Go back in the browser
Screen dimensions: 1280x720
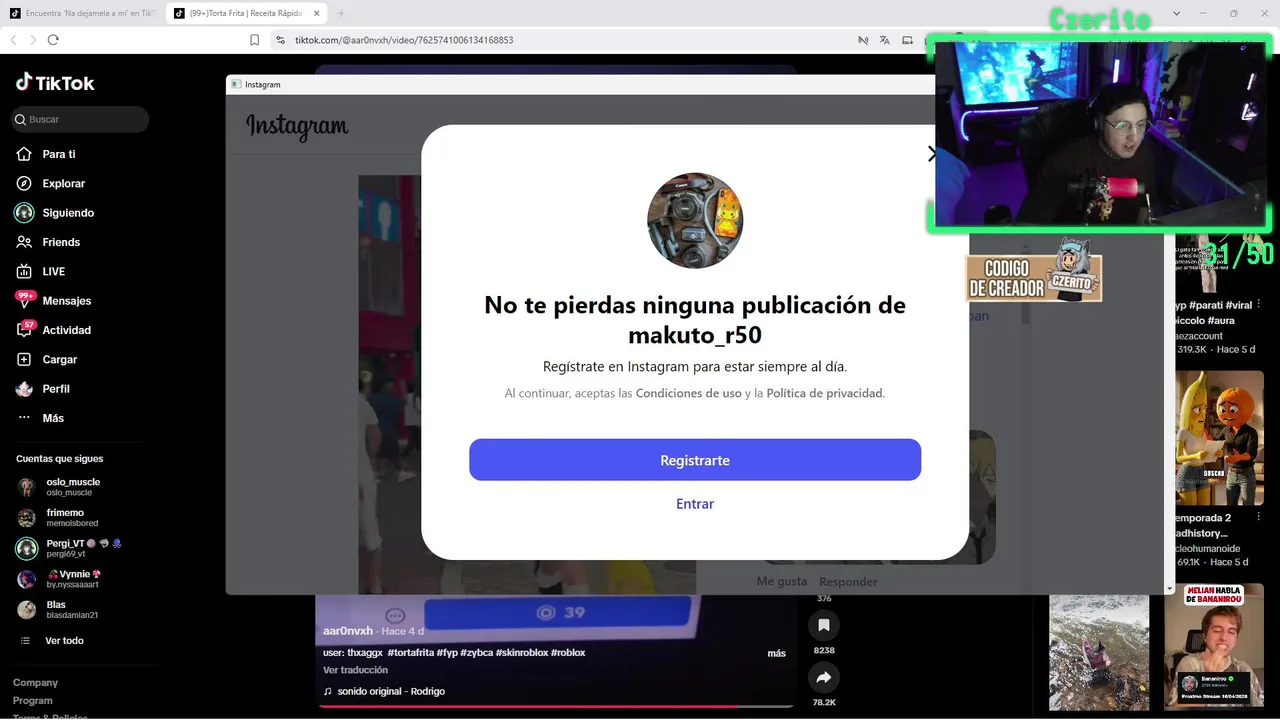(13, 40)
